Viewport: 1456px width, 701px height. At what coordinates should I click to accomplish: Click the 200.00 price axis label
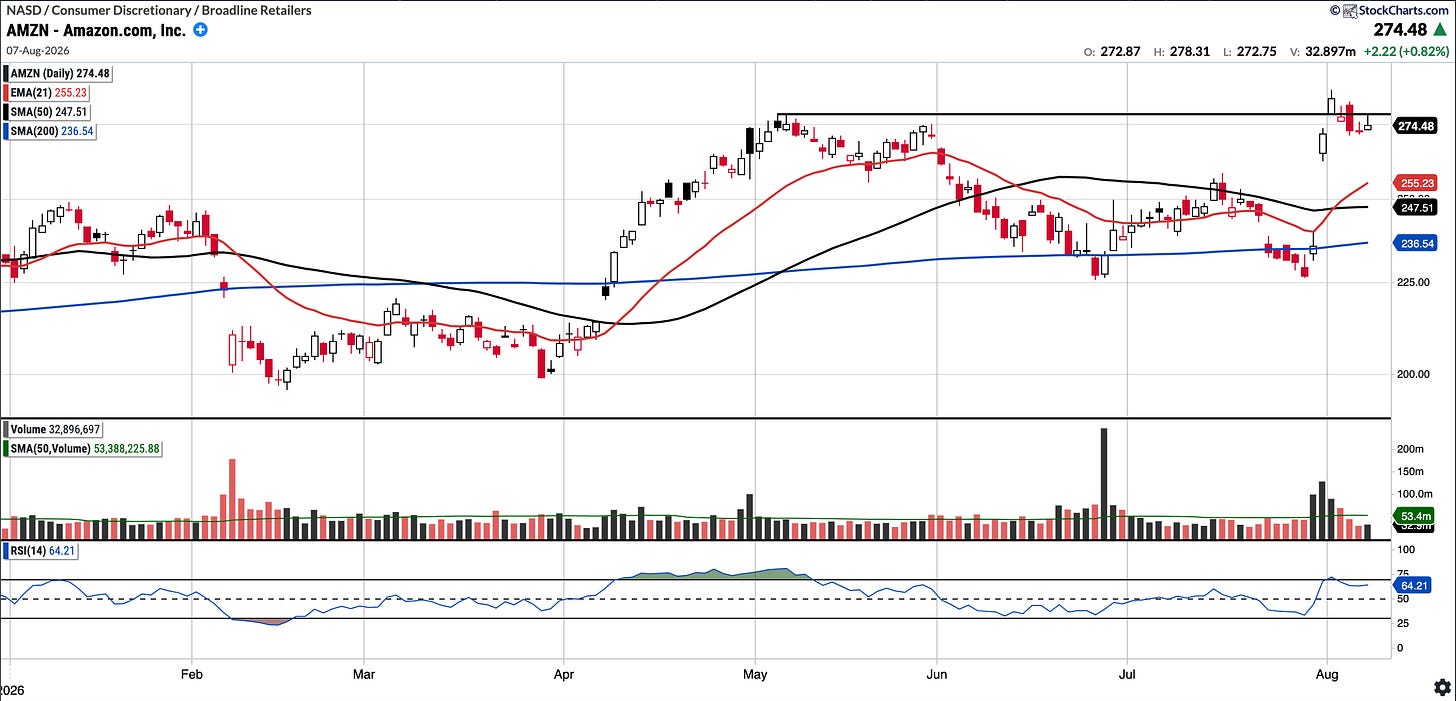coord(1412,374)
